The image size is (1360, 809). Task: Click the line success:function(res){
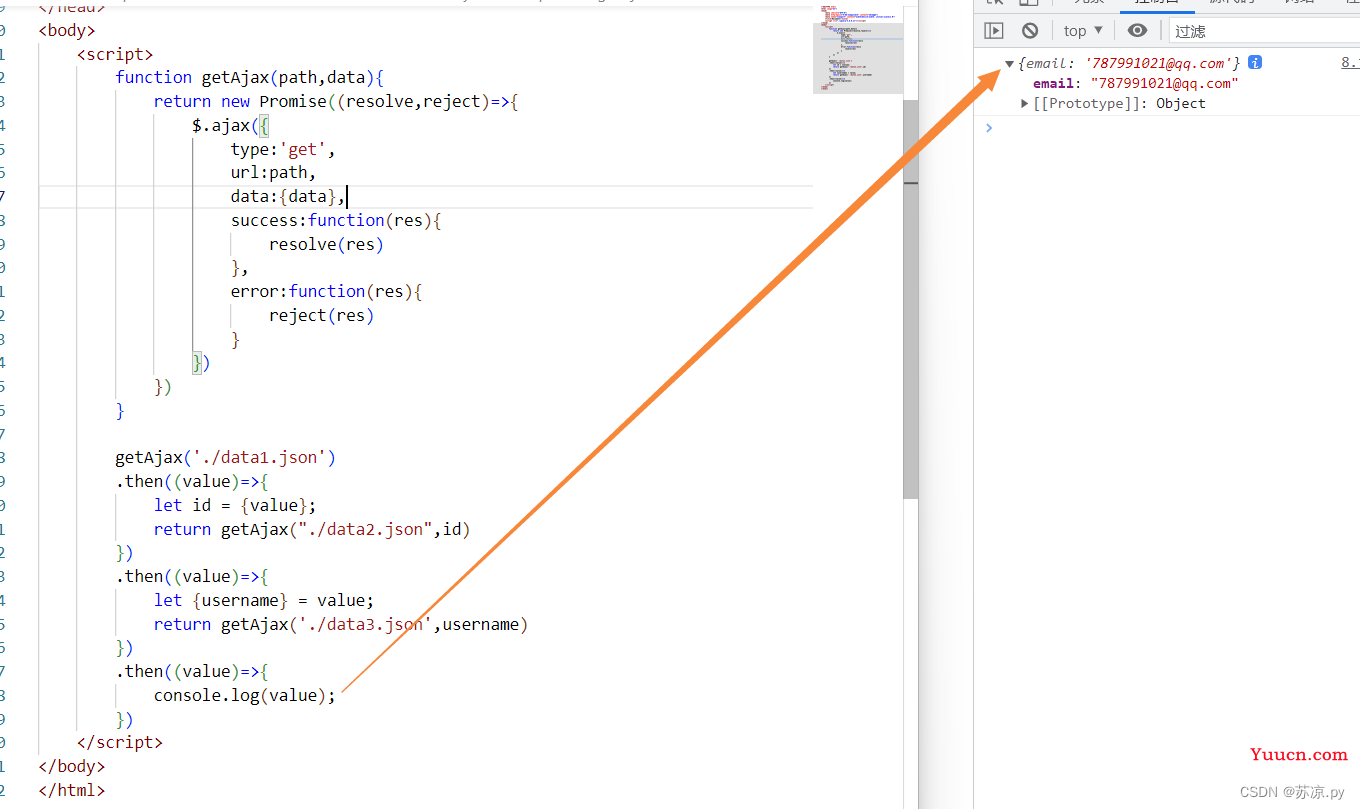[x=336, y=220]
